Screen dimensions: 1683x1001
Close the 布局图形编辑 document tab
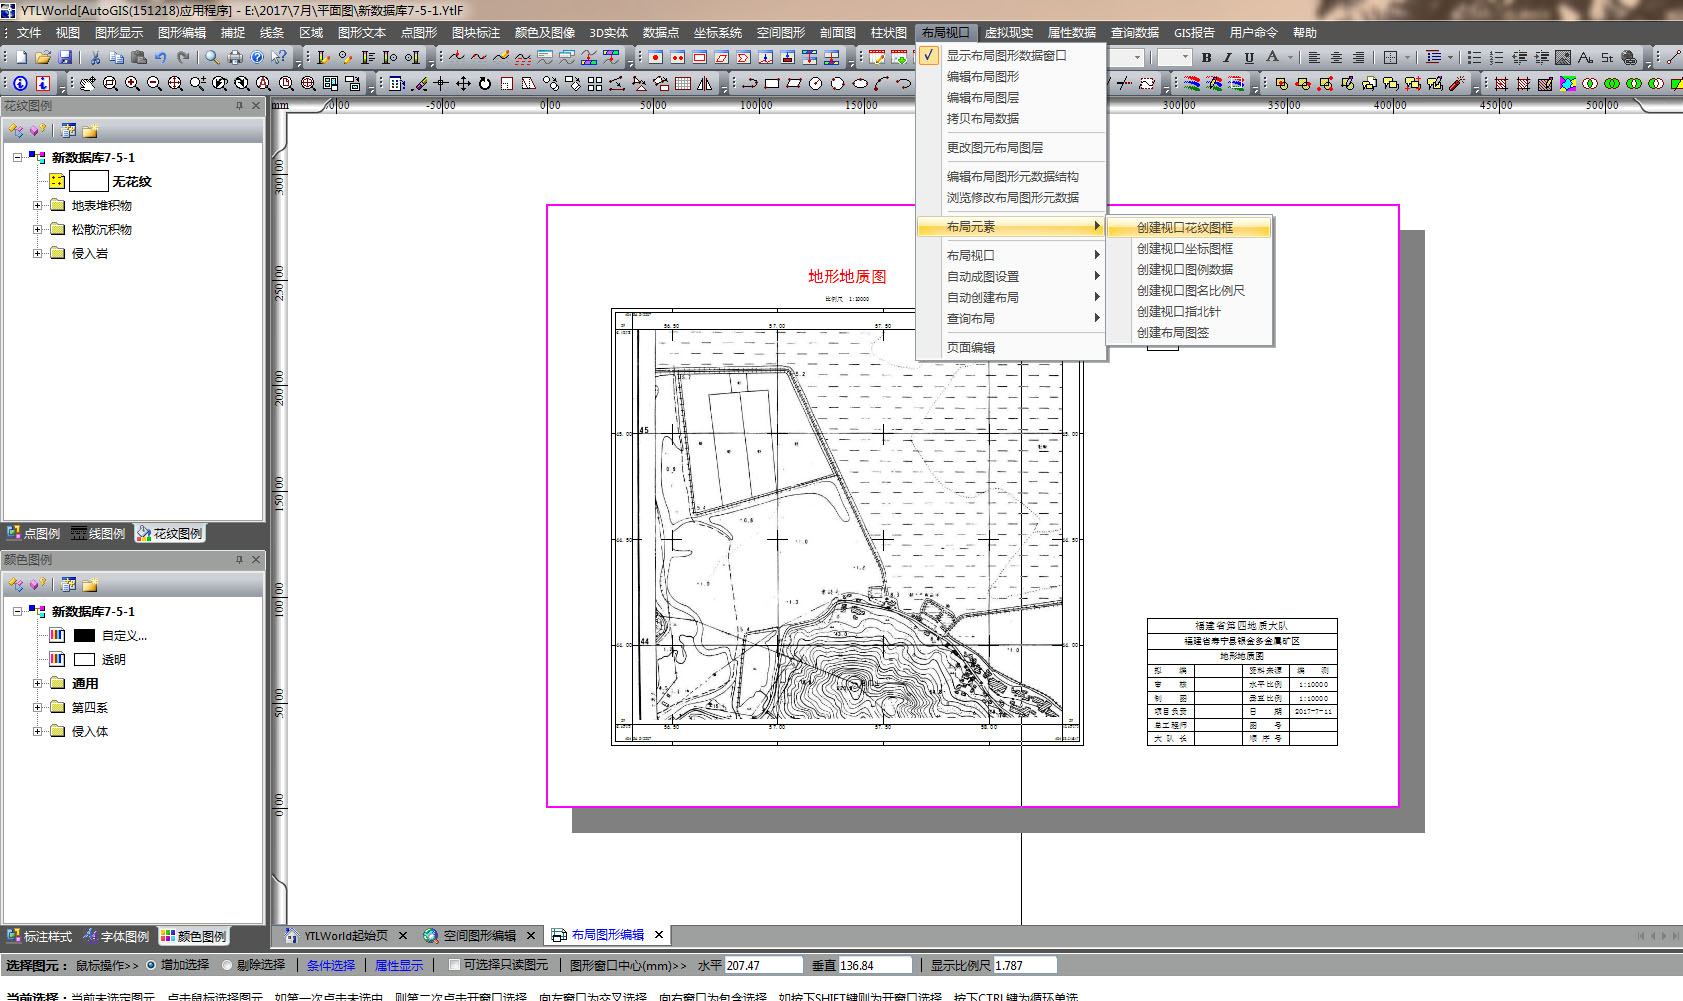(x=659, y=935)
